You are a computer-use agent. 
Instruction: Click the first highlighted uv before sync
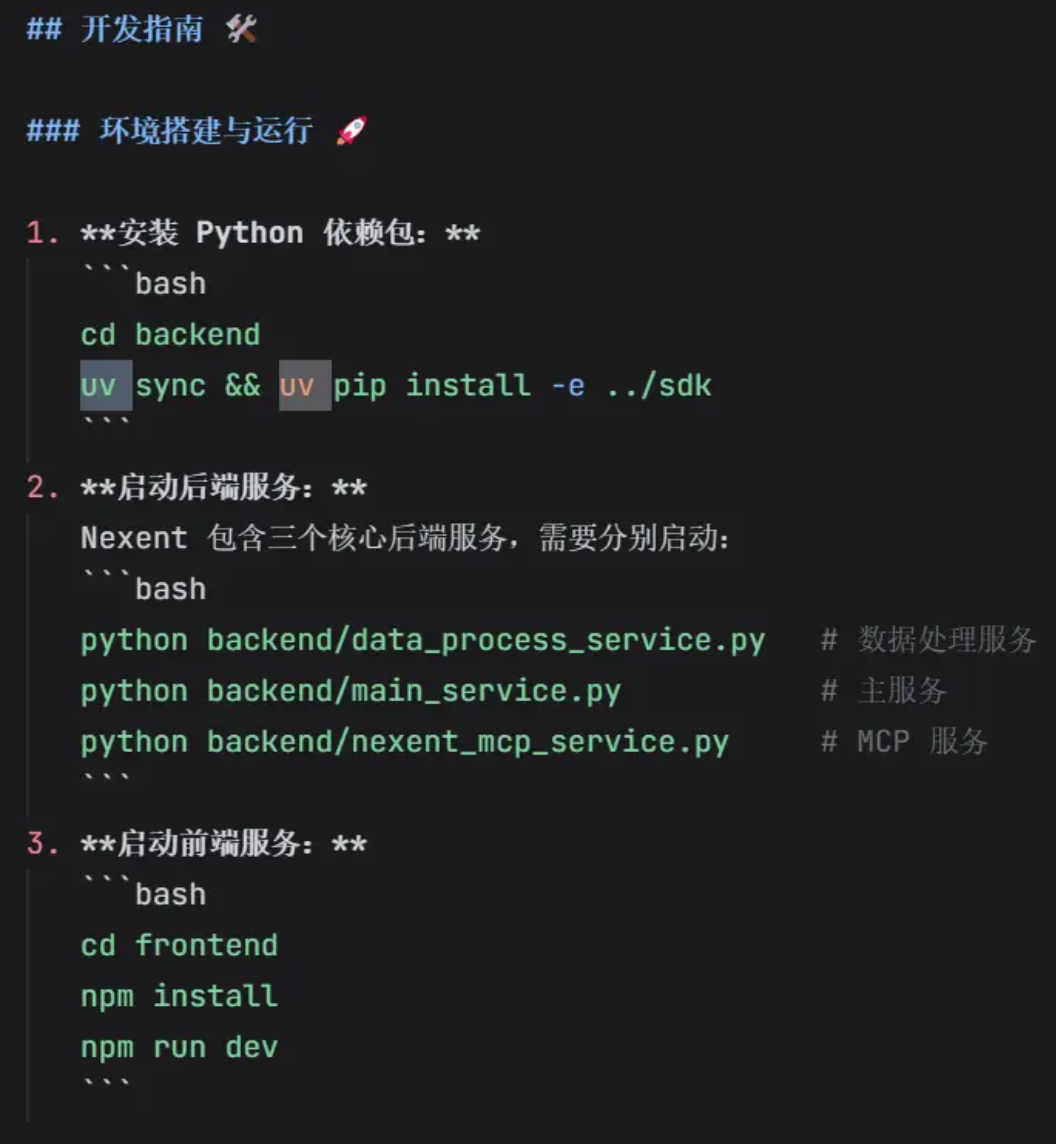(x=99, y=385)
